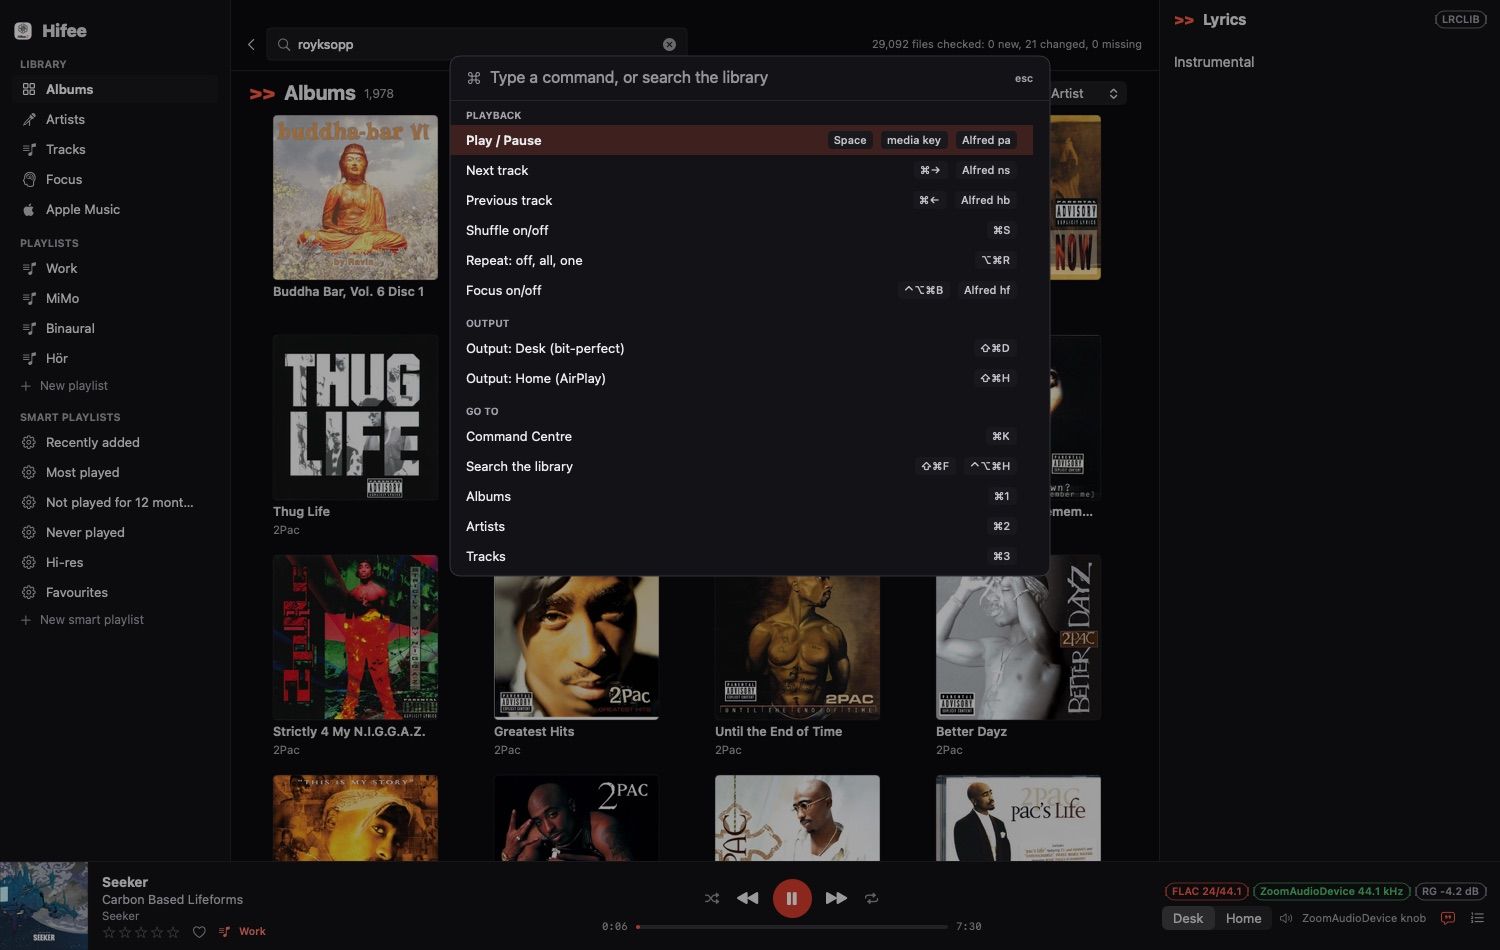1500x950 pixels.
Task: Skip back with the rewind icon
Action: pyautogui.click(x=747, y=898)
